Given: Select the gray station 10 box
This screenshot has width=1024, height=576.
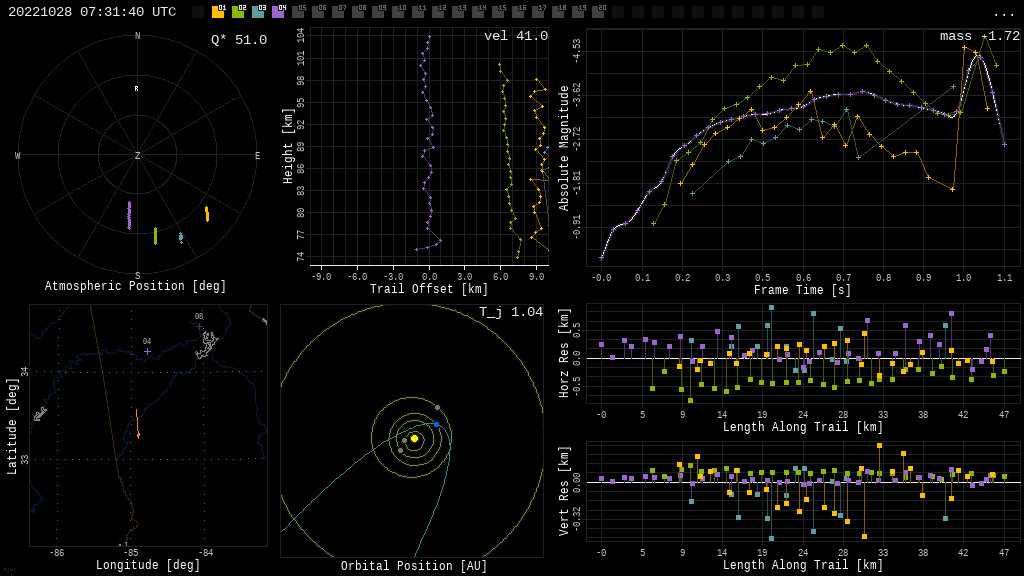Looking at the screenshot, I should tap(398, 12).
